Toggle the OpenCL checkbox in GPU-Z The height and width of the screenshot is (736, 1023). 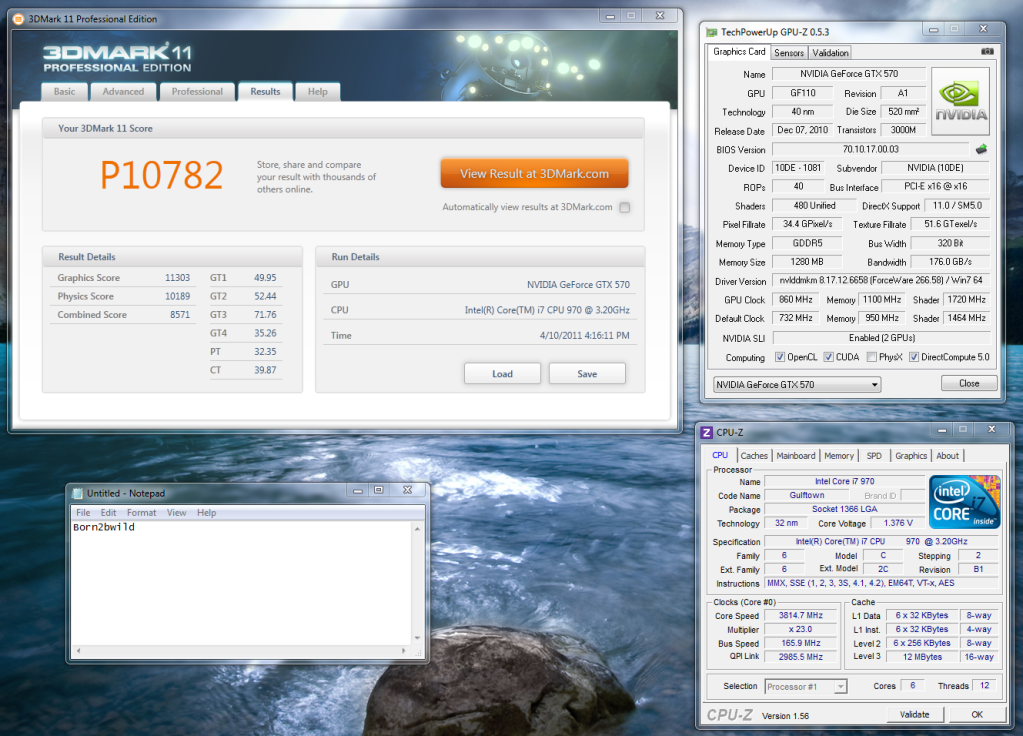click(x=780, y=357)
